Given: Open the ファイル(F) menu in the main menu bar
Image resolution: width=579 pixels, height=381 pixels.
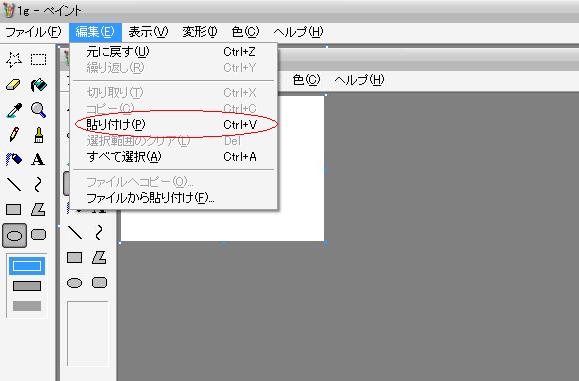Looking at the screenshot, I should tap(33, 32).
